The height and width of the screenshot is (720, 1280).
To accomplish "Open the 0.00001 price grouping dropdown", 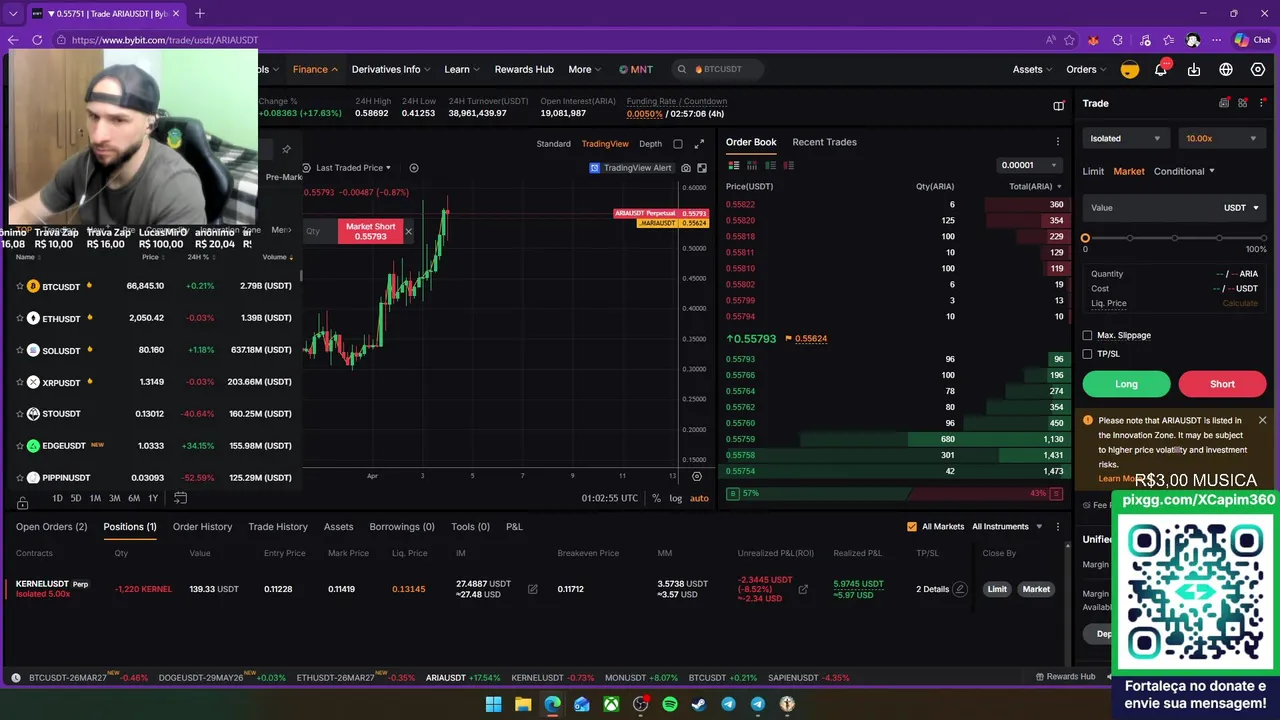I will click(x=1029, y=165).
